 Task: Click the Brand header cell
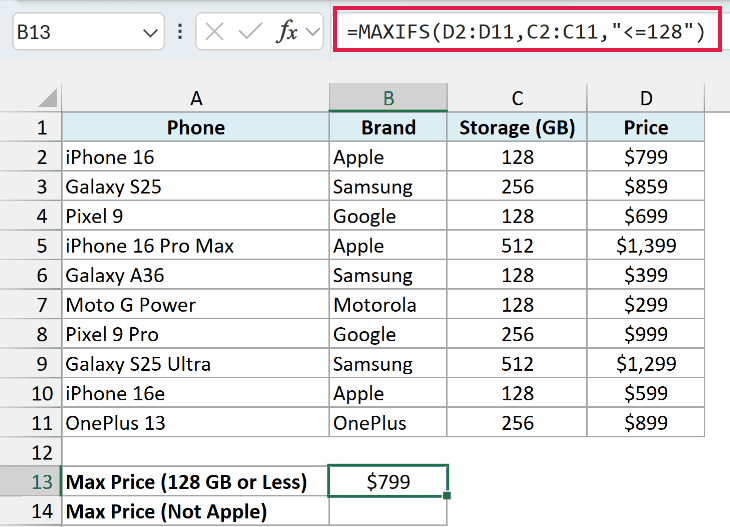click(388, 127)
